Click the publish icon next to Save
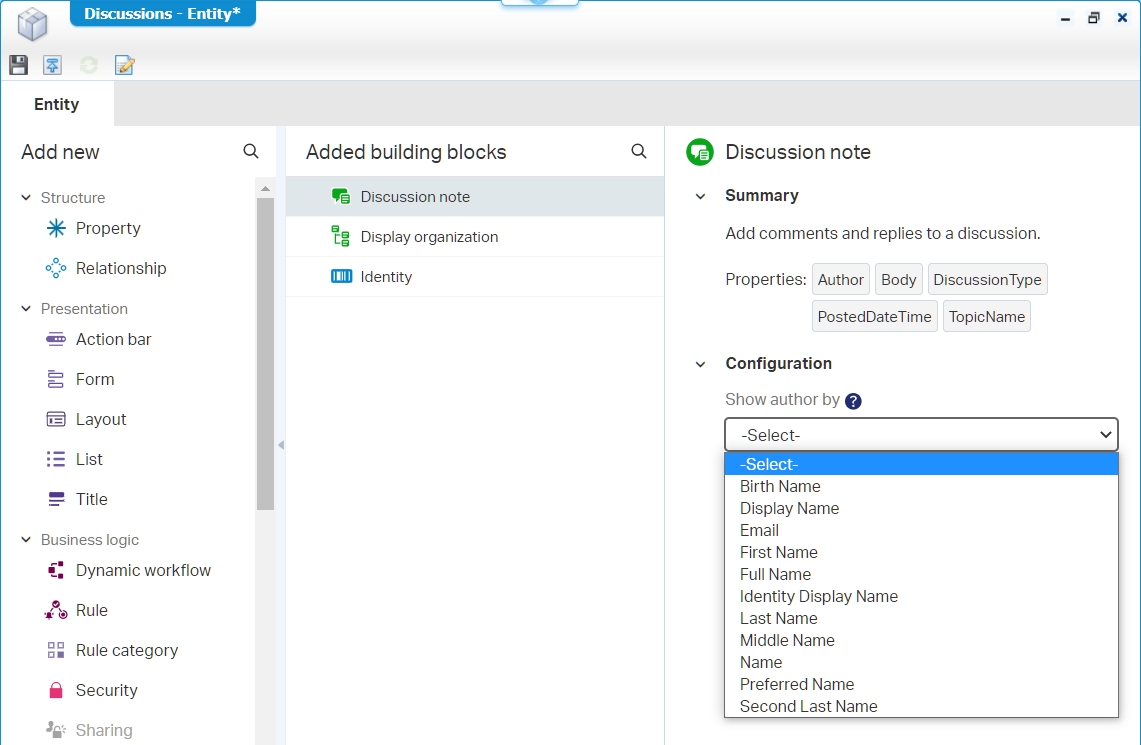This screenshot has width=1141, height=745. pyautogui.click(x=52, y=65)
